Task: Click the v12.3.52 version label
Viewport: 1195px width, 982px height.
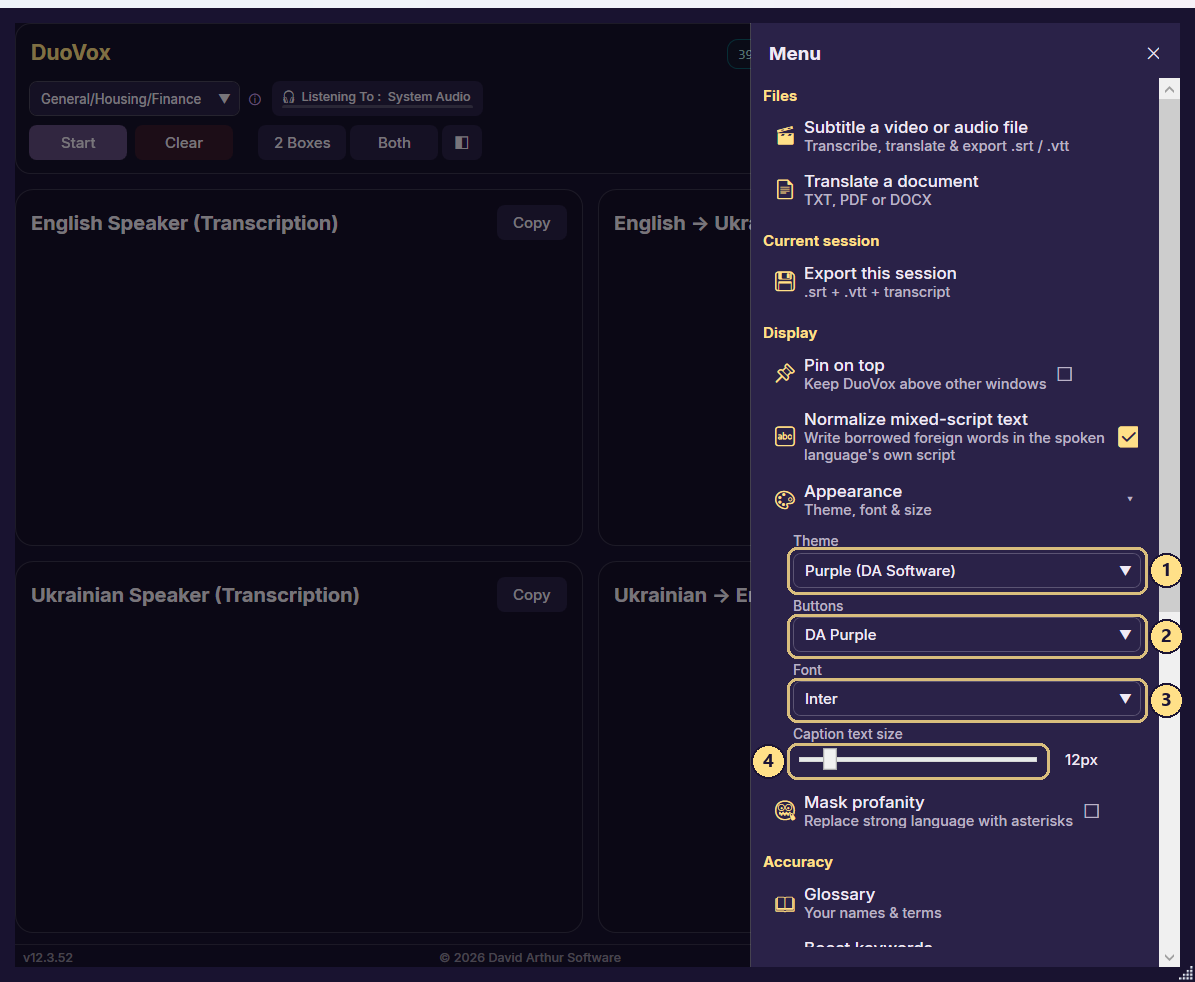Action: pyautogui.click(x=48, y=958)
